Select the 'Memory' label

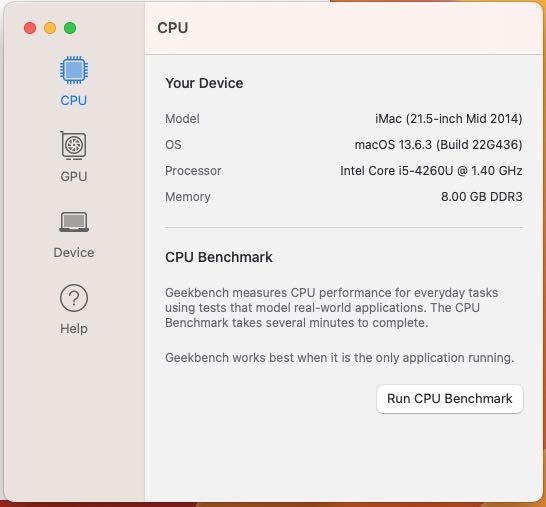[188, 197]
